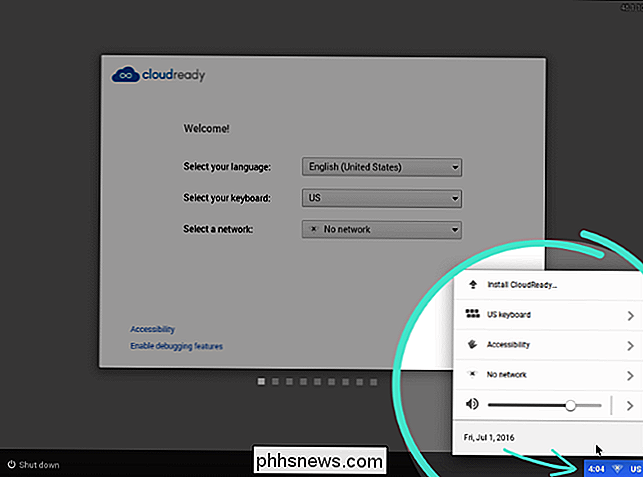Click the volume slider handle
This screenshot has height=477, width=643.
tap(570, 406)
